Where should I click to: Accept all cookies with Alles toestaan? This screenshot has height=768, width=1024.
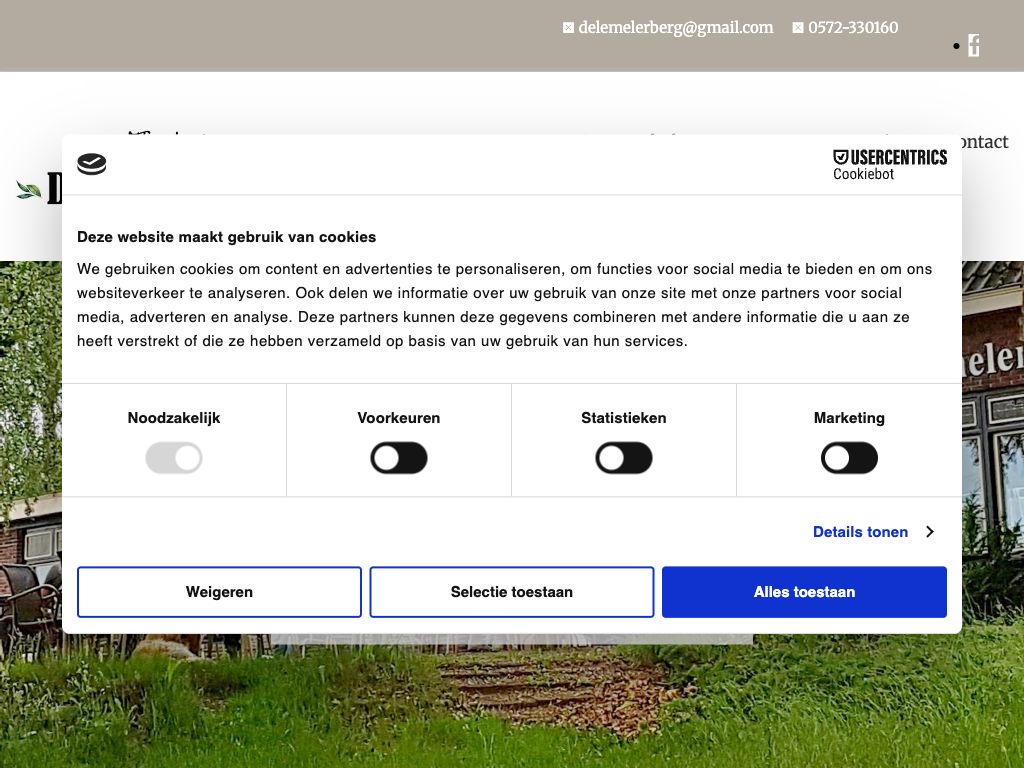[x=804, y=592]
